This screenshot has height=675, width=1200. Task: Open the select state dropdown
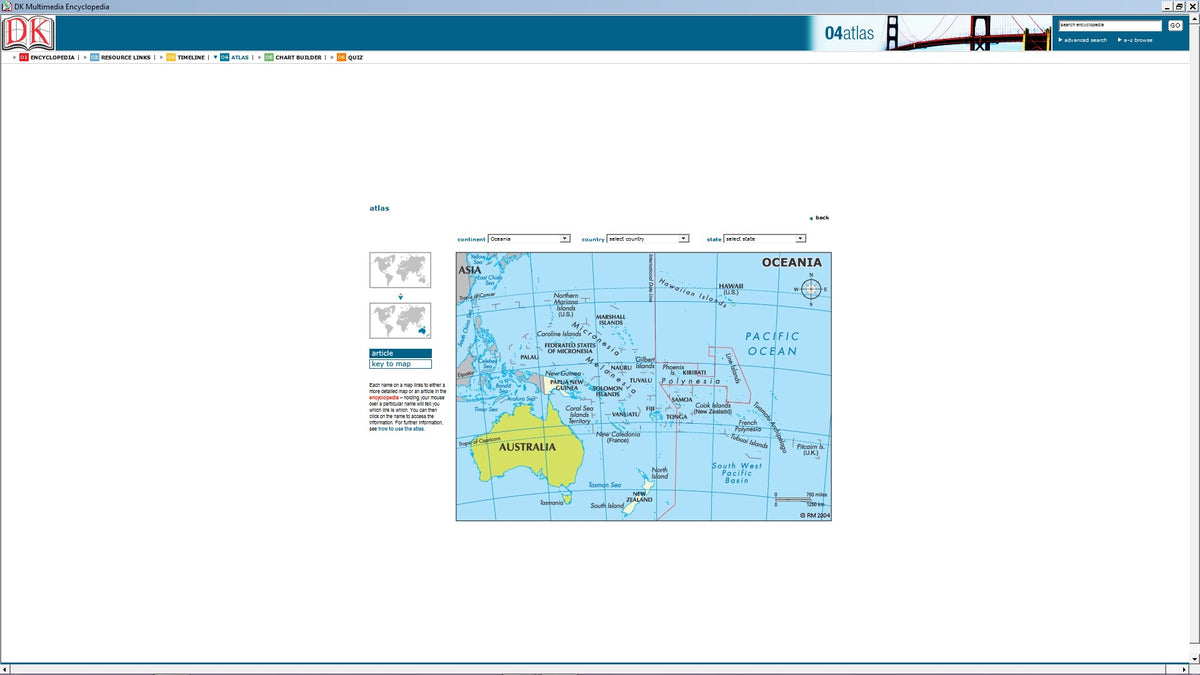[x=799, y=238]
